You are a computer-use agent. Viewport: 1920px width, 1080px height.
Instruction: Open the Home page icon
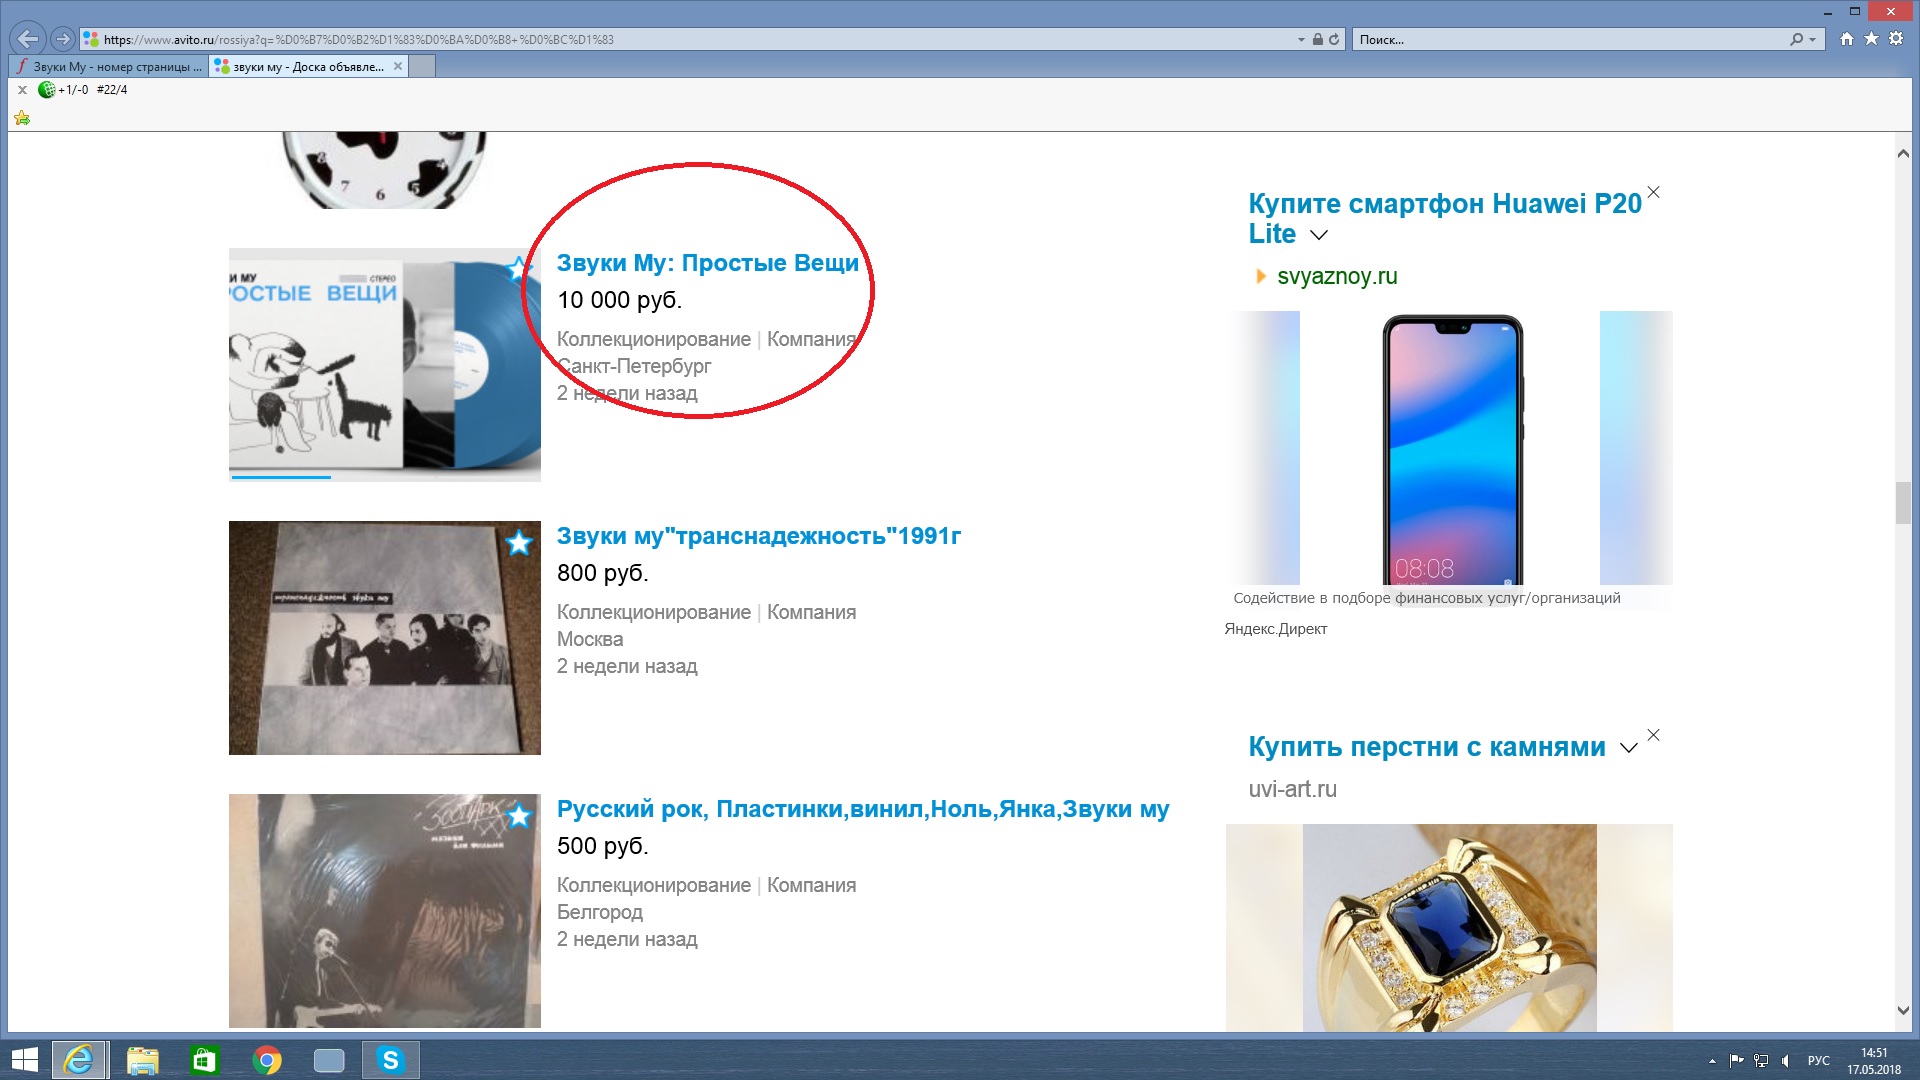click(1847, 39)
